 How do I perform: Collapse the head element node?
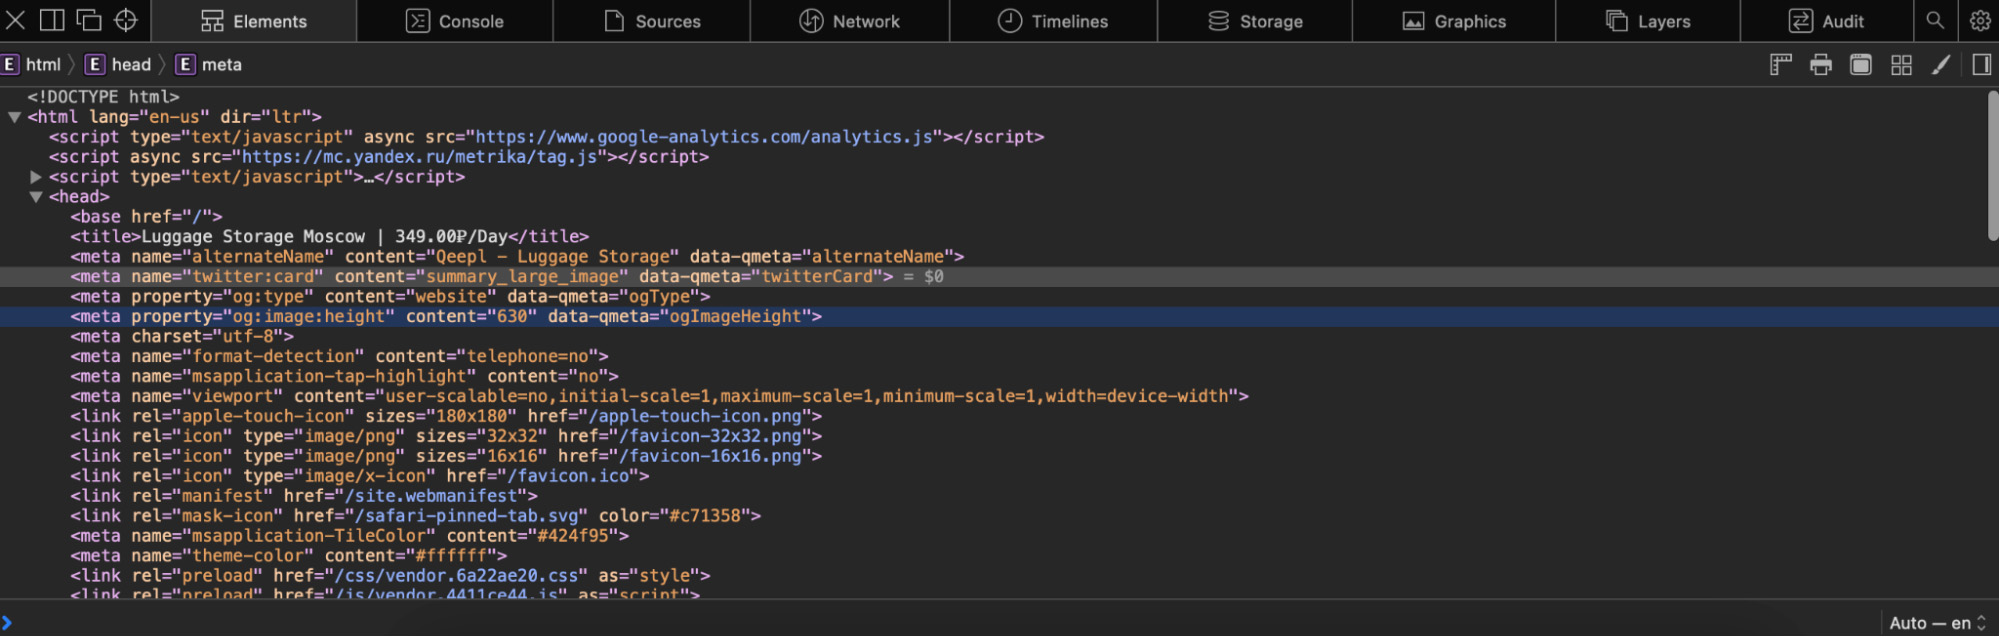pyautogui.click(x=36, y=197)
